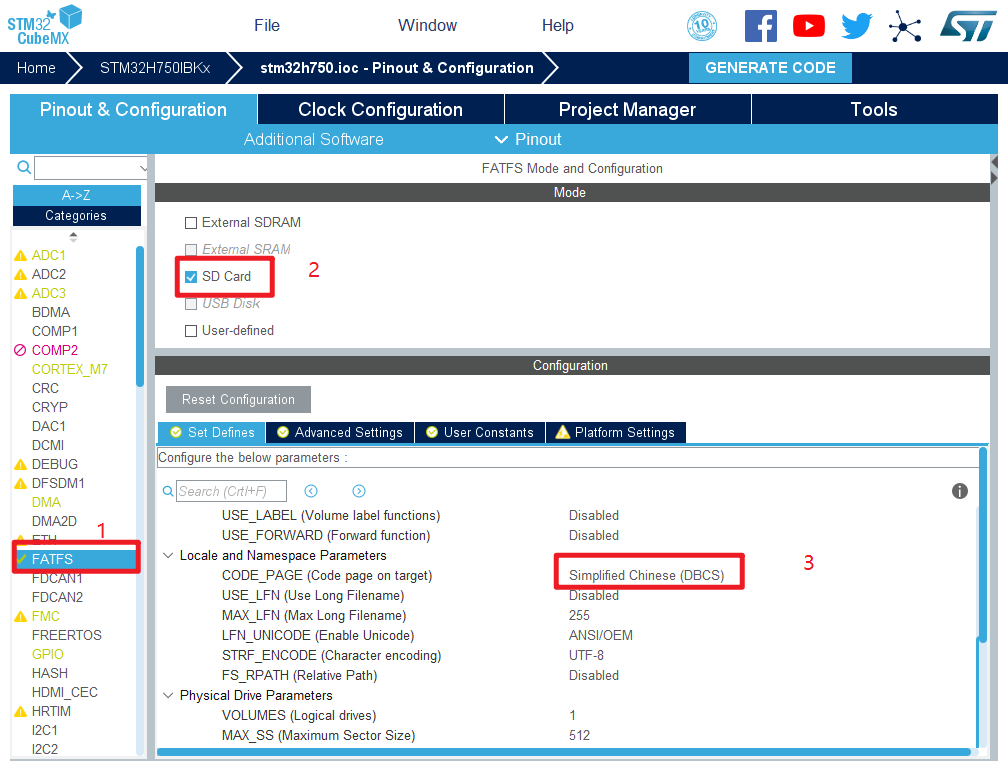This screenshot has width=1008, height=771.
Task: Expand the Pinout dropdown menu
Action: coord(528,139)
